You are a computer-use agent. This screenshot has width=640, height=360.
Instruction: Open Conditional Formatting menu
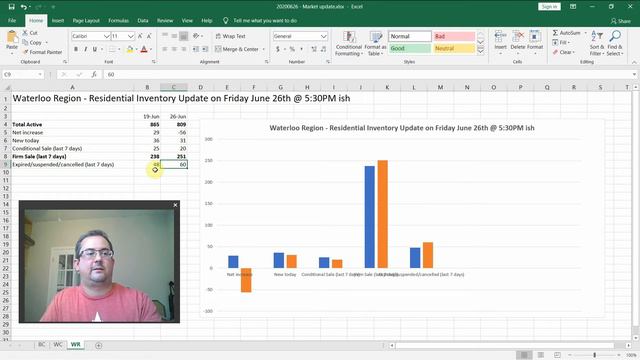point(349,43)
